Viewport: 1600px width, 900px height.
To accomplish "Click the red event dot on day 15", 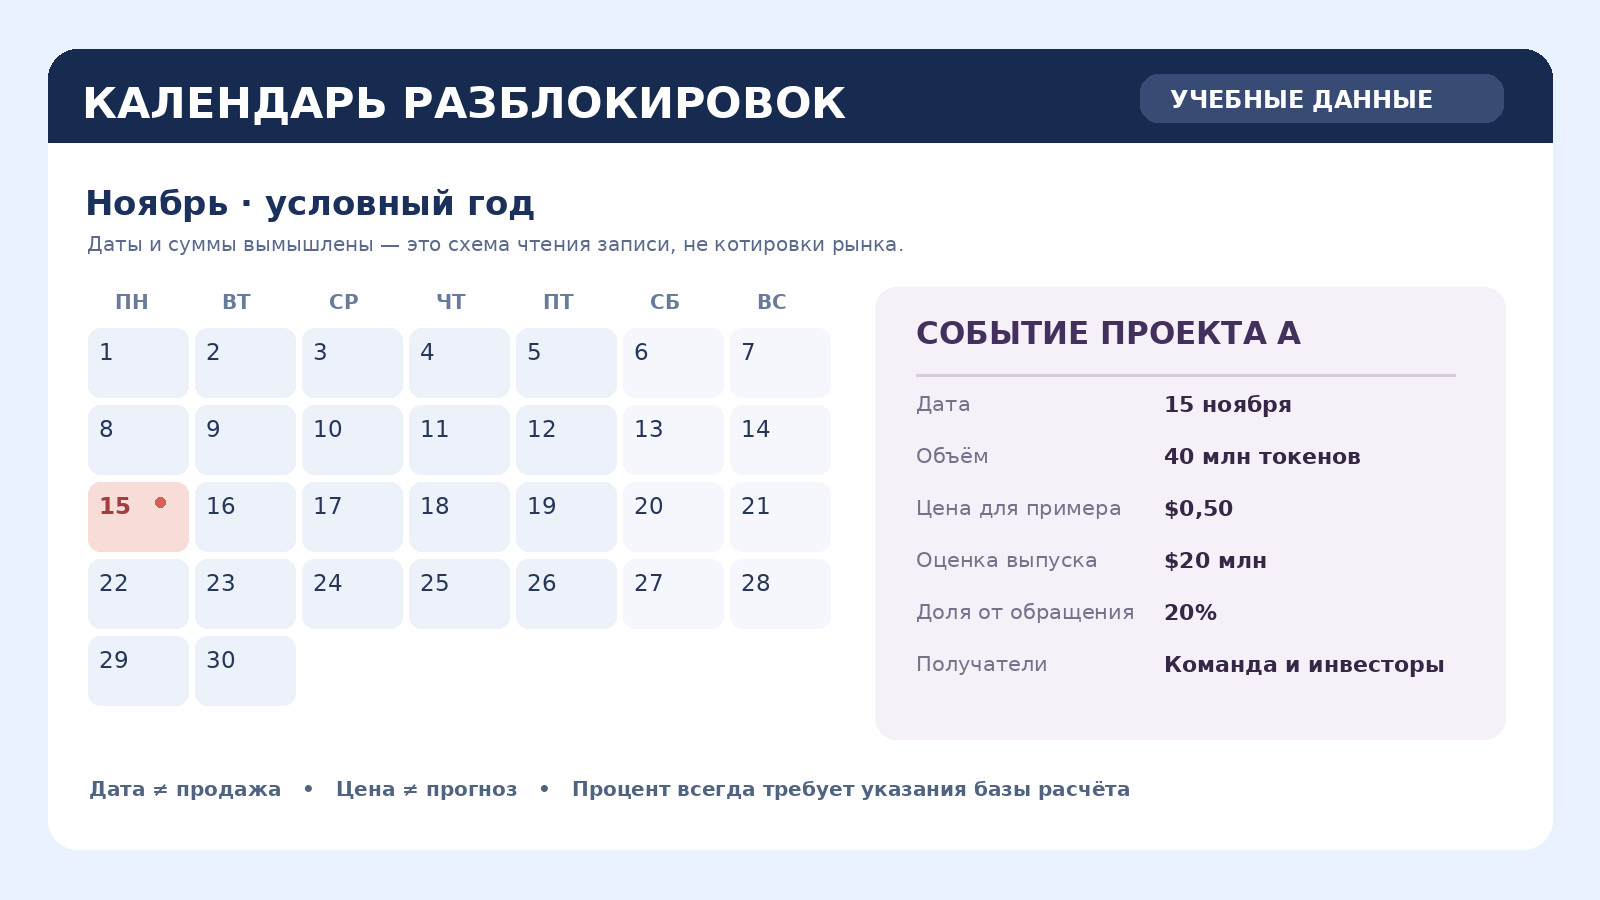I will pyautogui.click(x=160, y=503).
